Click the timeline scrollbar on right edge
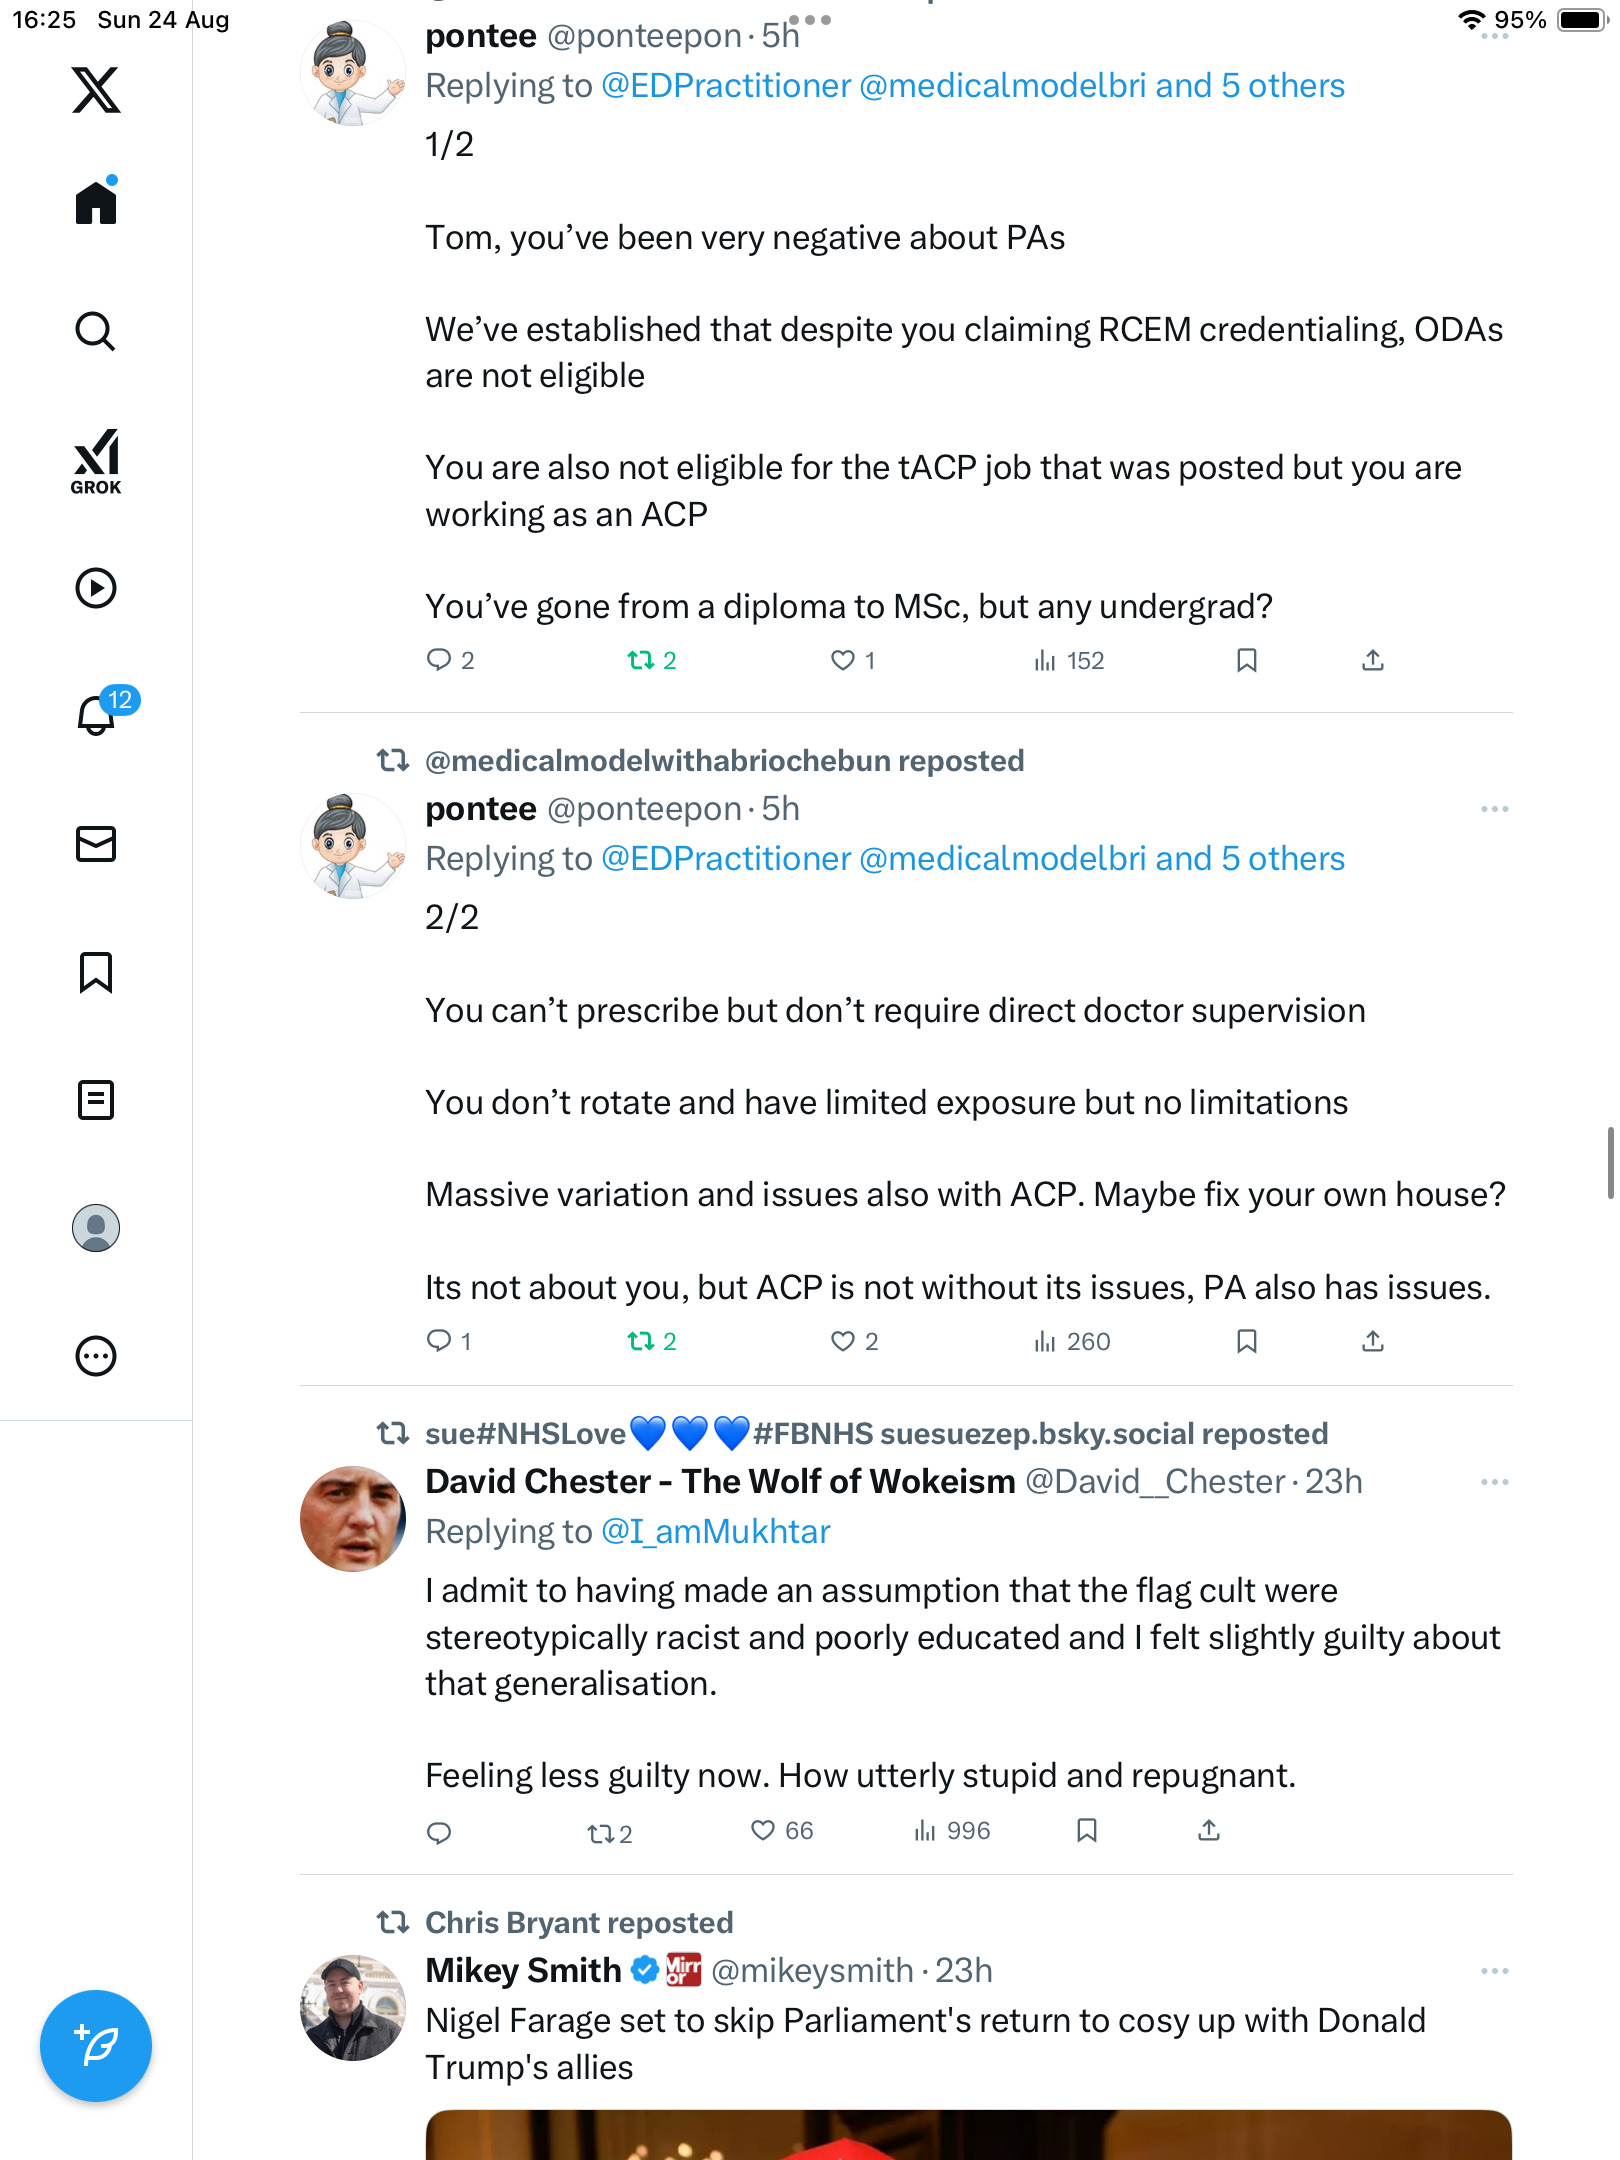The height and width of the screenshot is (2160, 1620). [1610, 1162]
